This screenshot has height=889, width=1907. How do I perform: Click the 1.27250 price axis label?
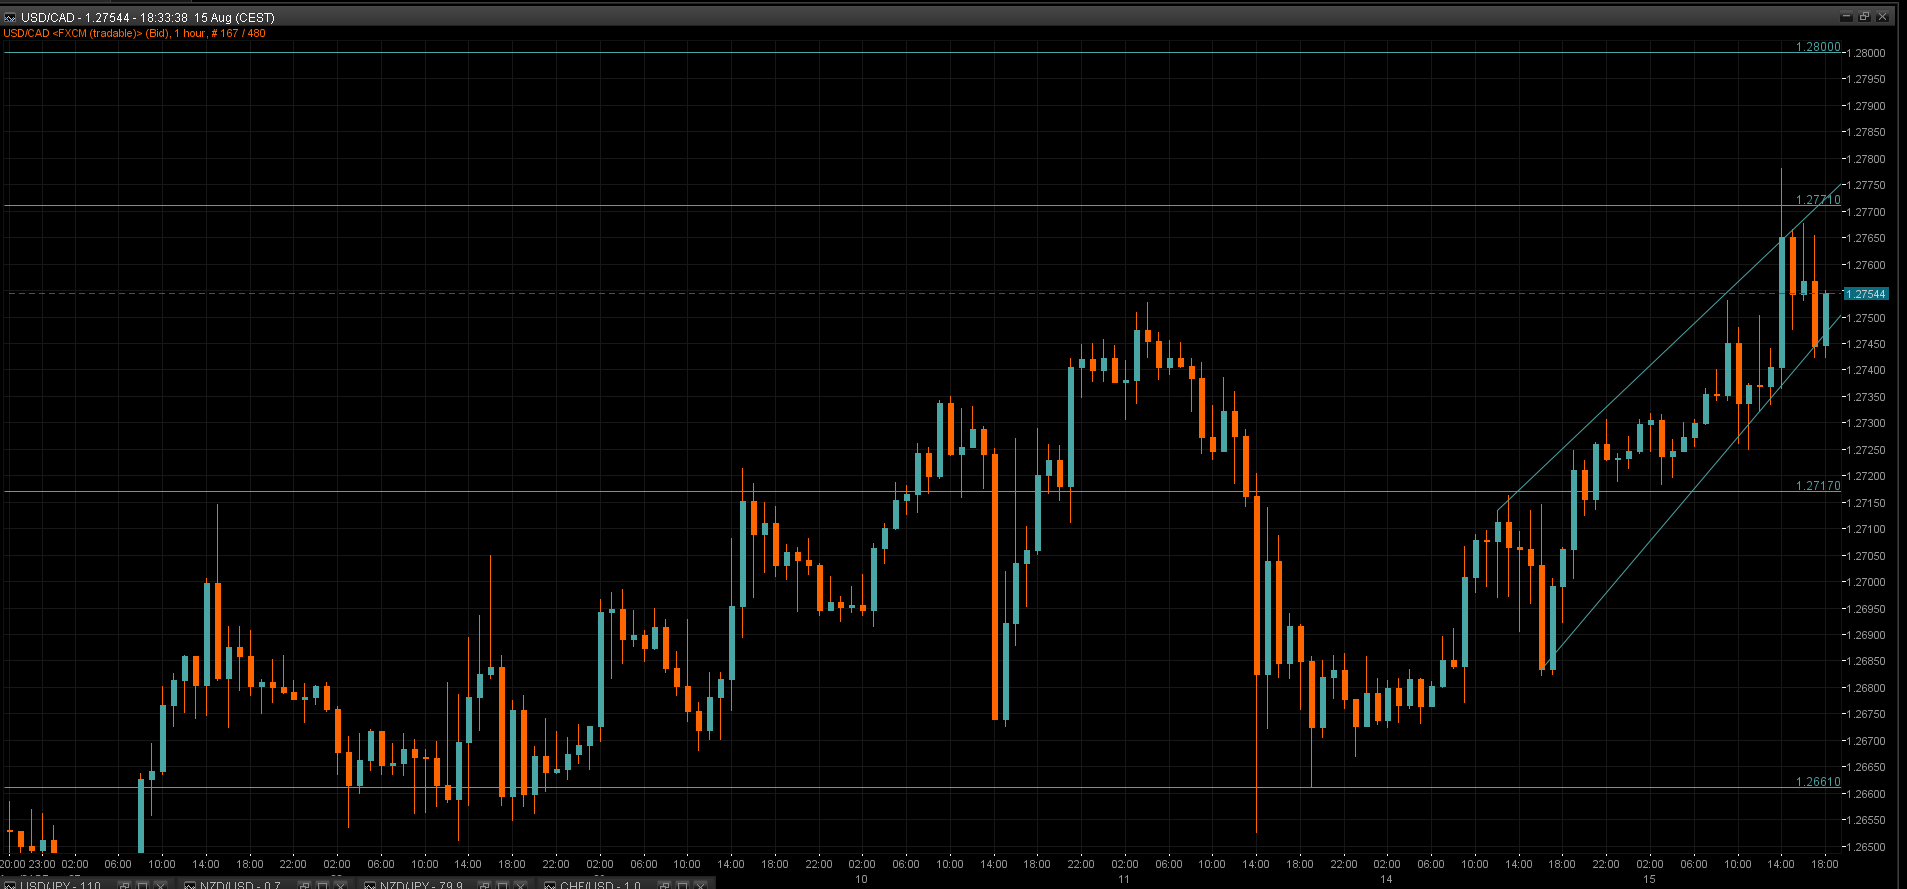click(1866, 450)
